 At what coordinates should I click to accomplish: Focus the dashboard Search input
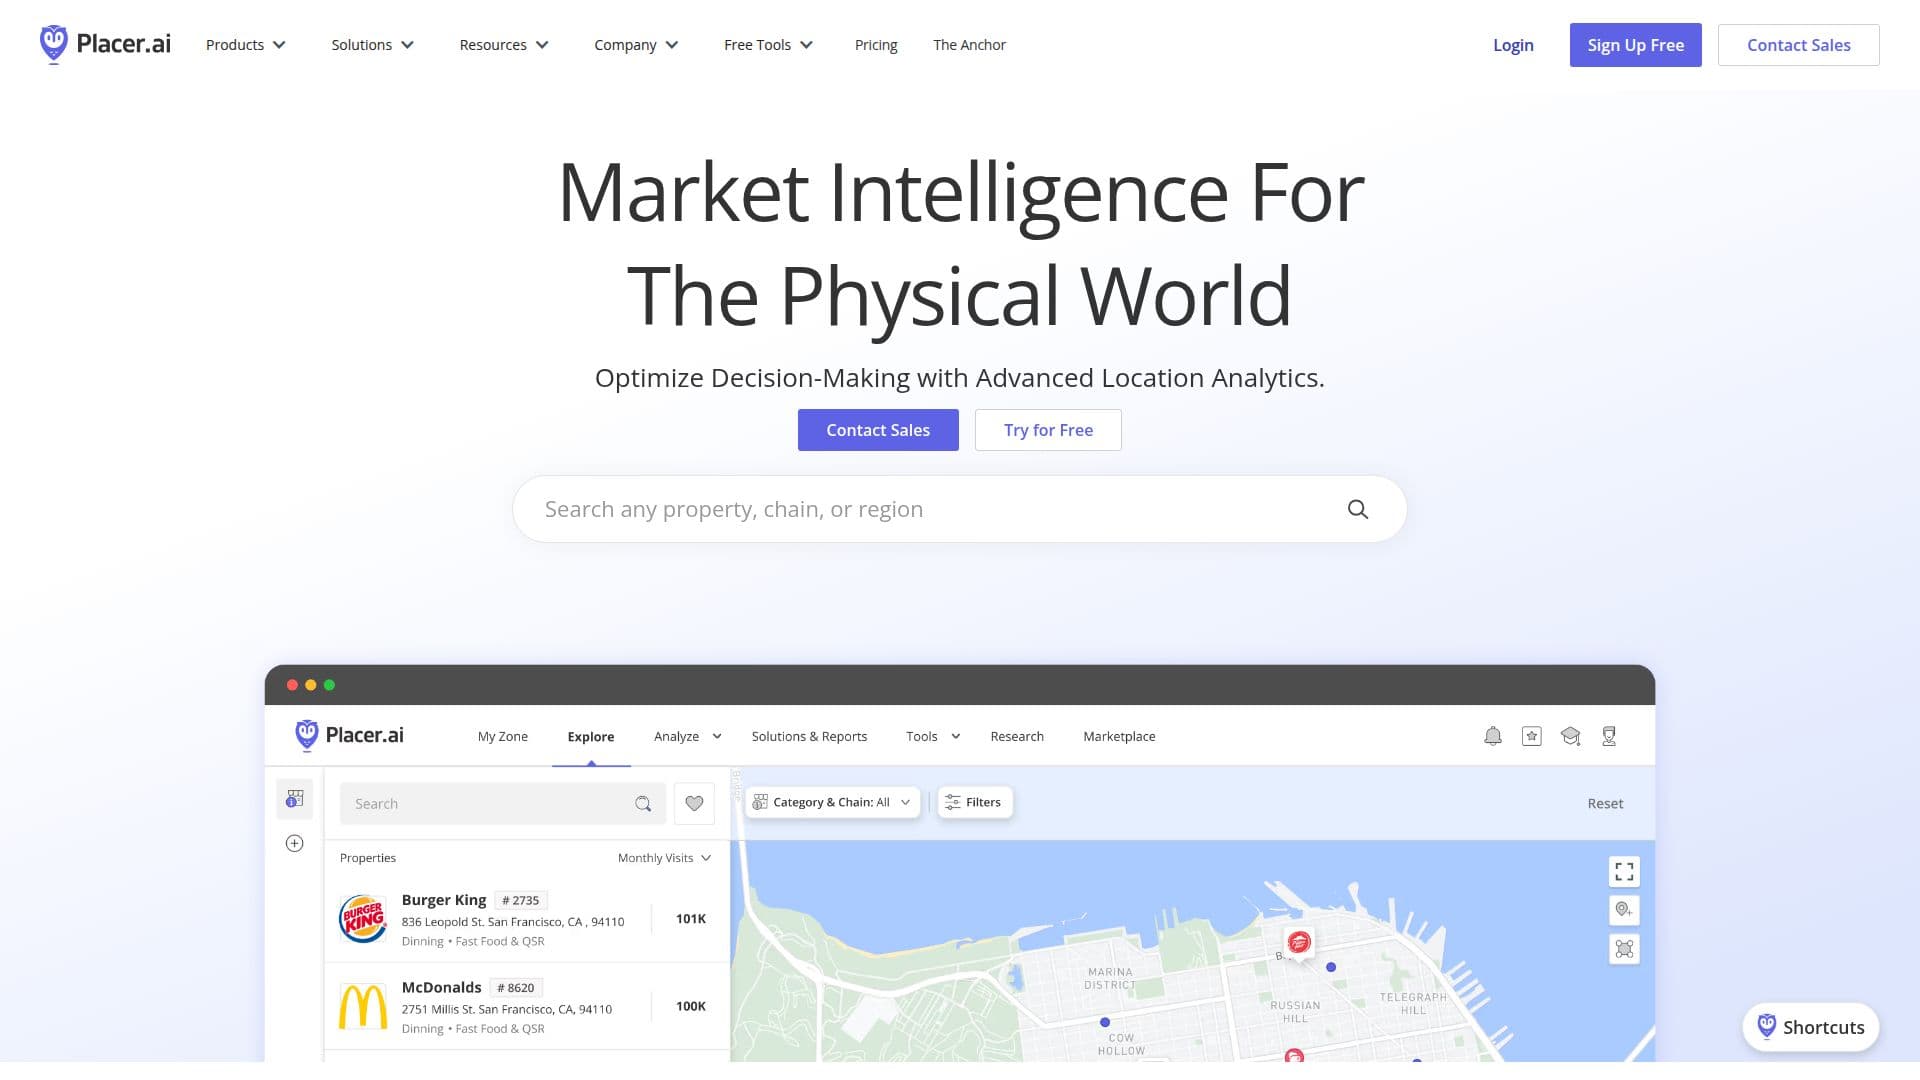[503, 803]
